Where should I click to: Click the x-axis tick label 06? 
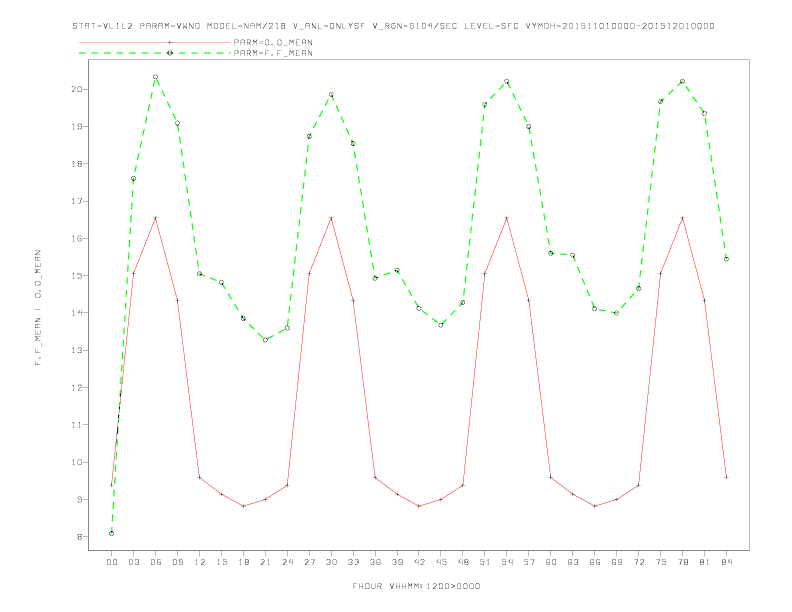tap(156, 562)
